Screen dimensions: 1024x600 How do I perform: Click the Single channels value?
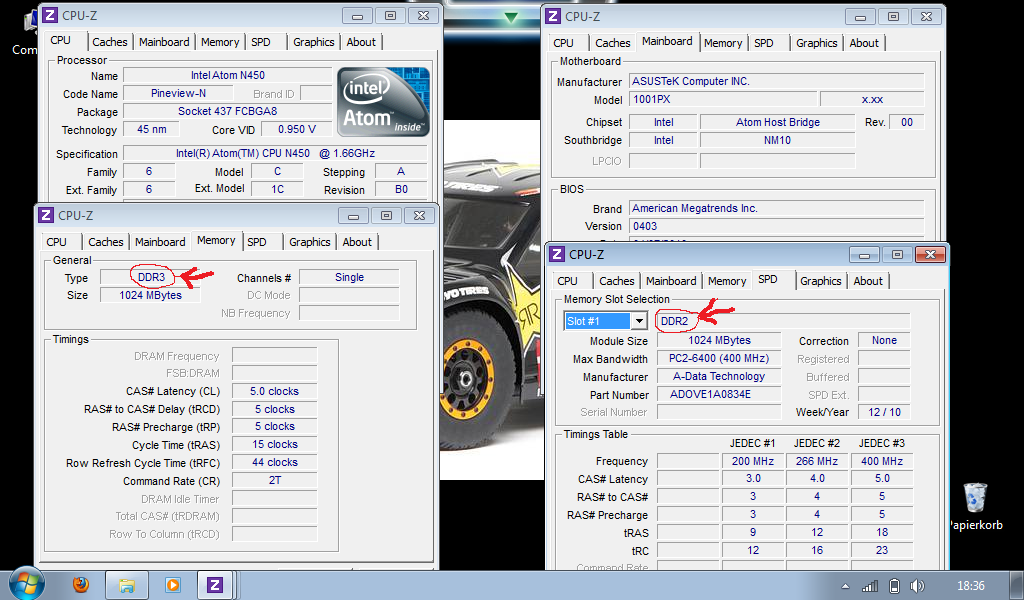[349, 277]
